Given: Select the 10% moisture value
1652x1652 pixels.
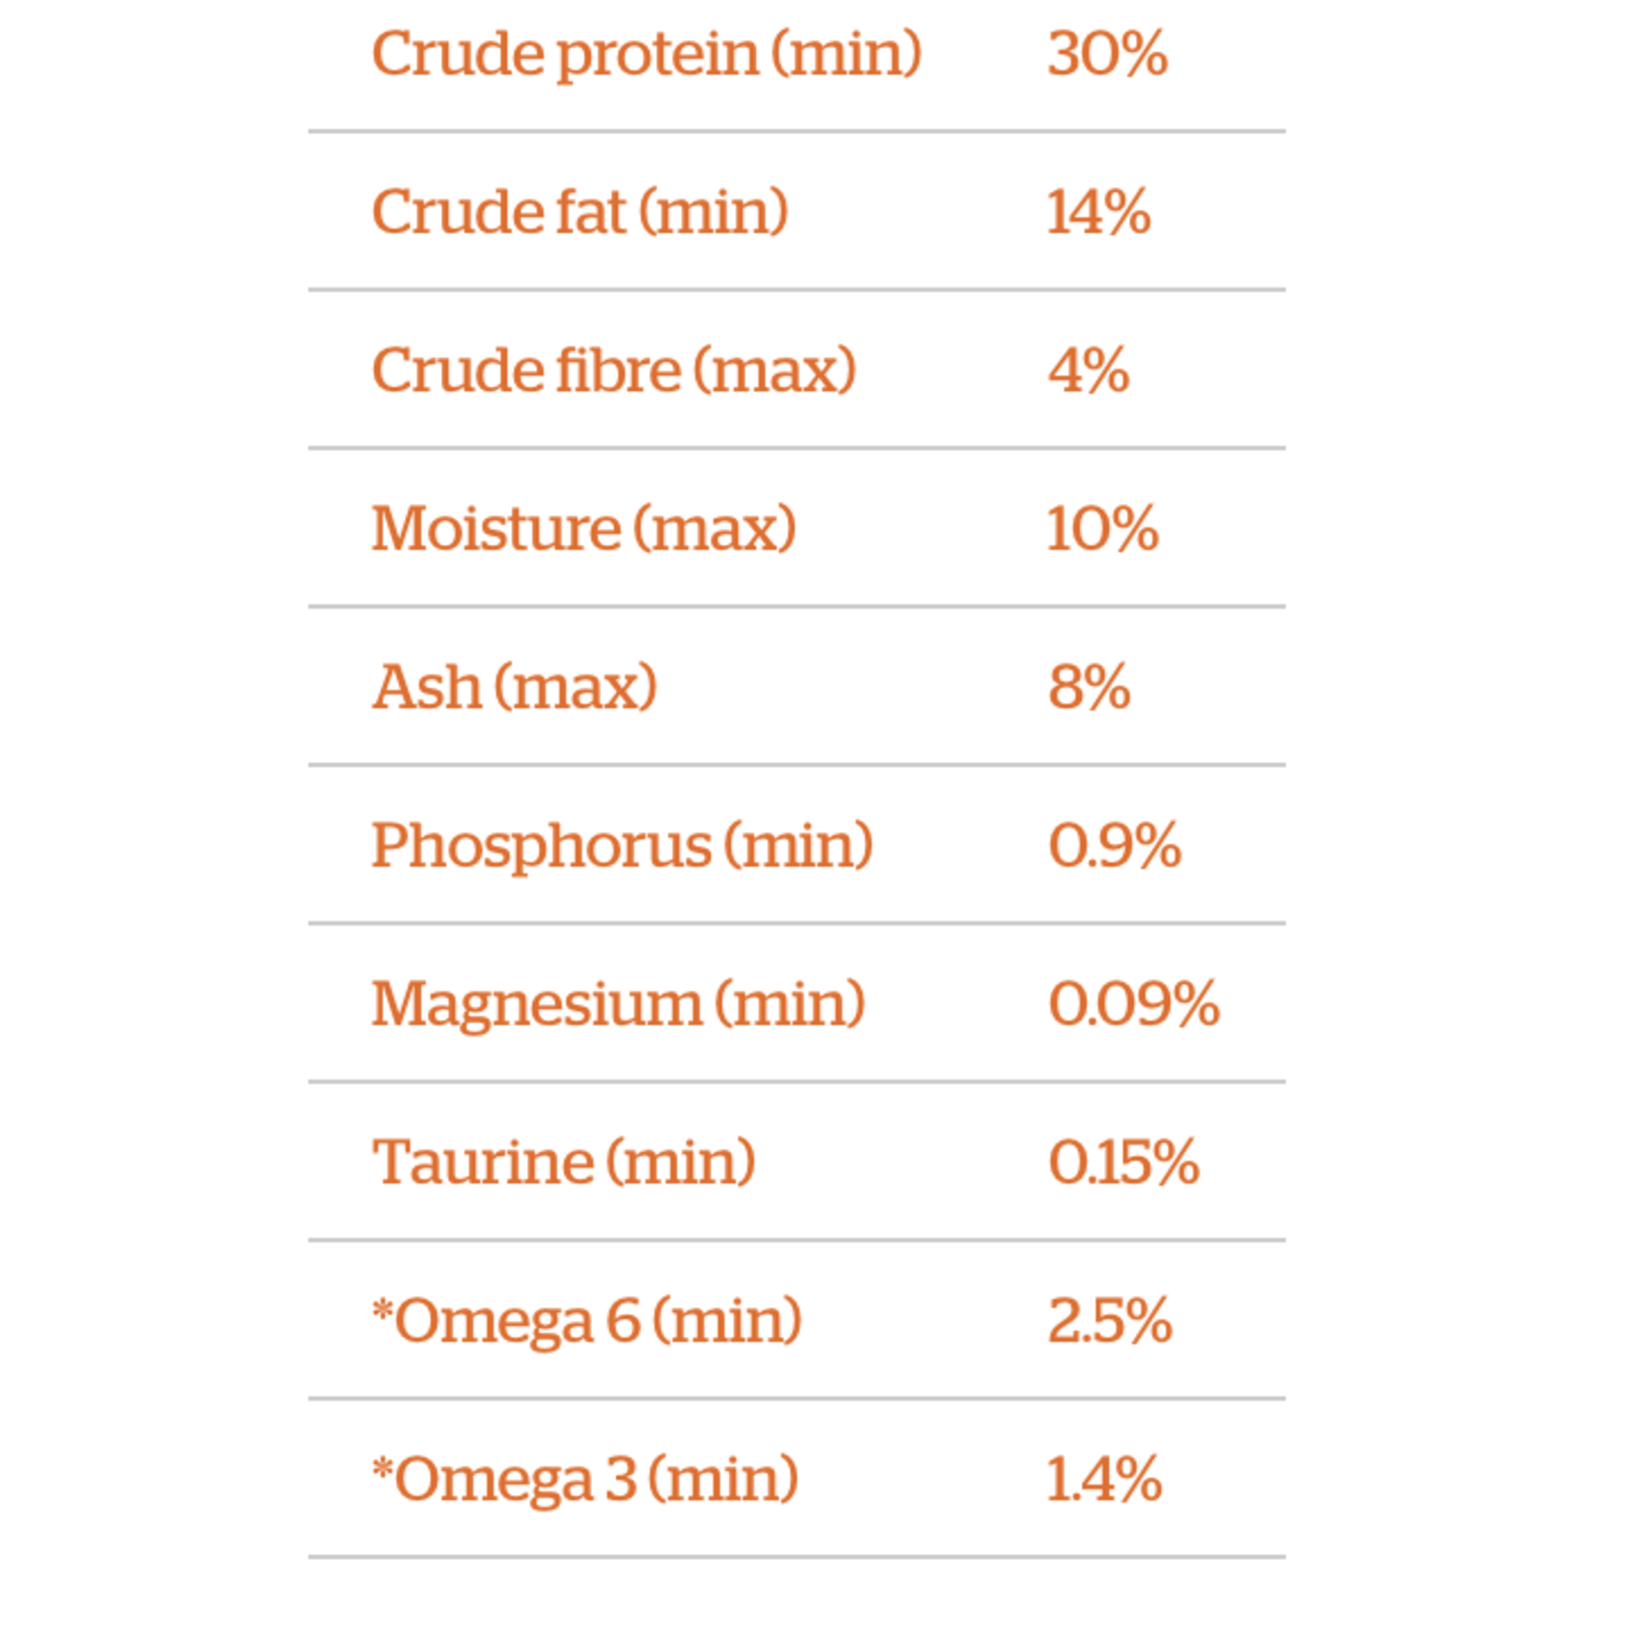Looking at the screenshot, I should coord(1102,529).
